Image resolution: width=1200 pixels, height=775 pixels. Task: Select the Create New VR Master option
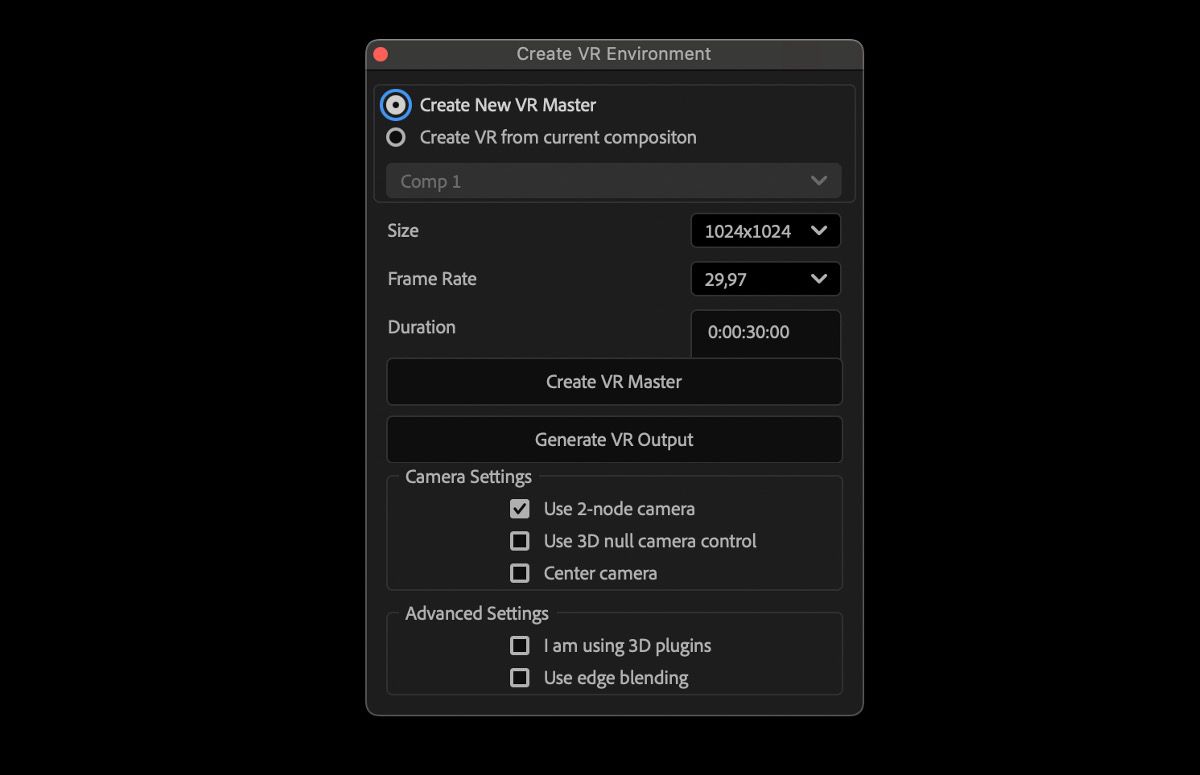click(x=397, y=105)
